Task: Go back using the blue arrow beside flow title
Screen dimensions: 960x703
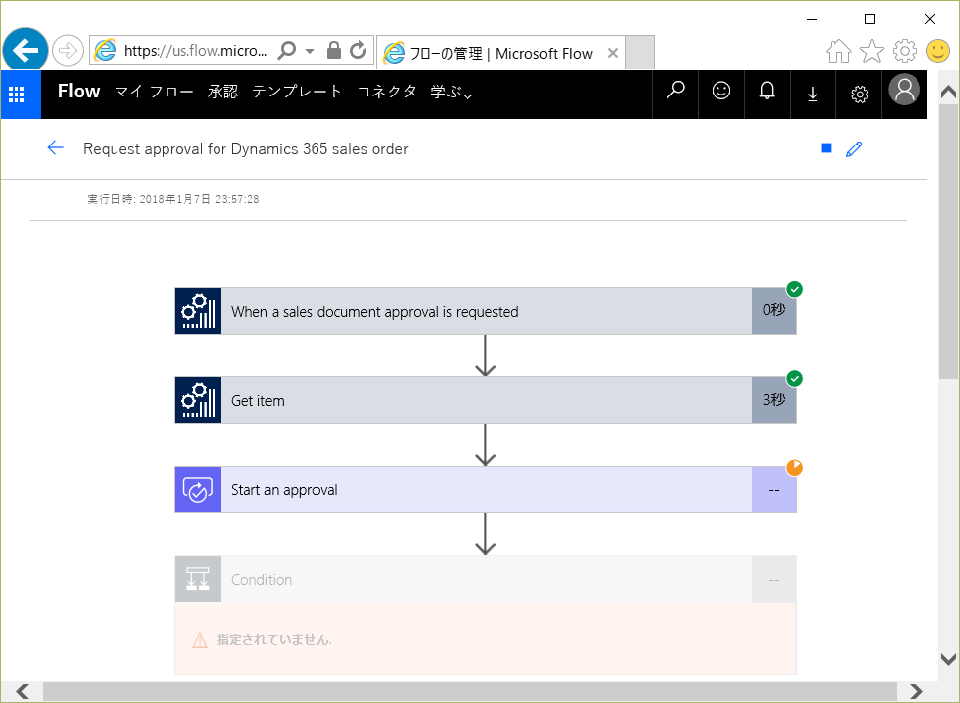Action: (56, 148)
